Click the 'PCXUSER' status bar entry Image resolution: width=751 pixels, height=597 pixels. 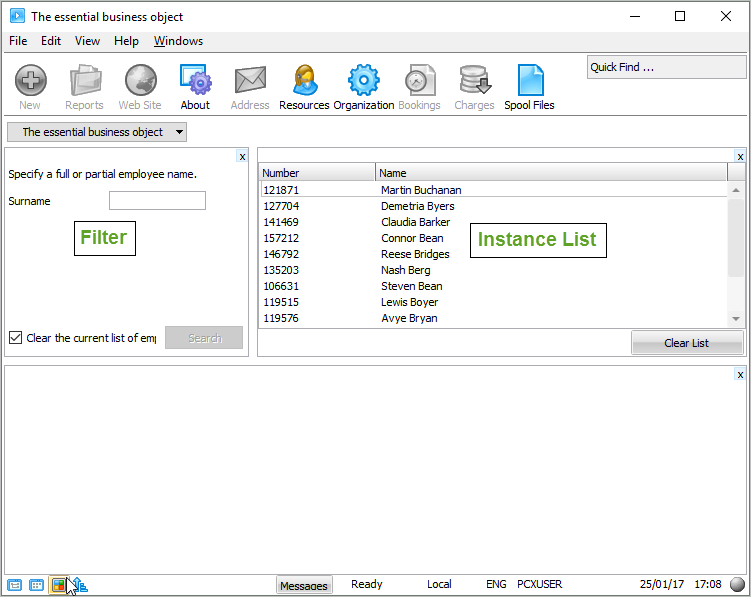pos(540,584)
